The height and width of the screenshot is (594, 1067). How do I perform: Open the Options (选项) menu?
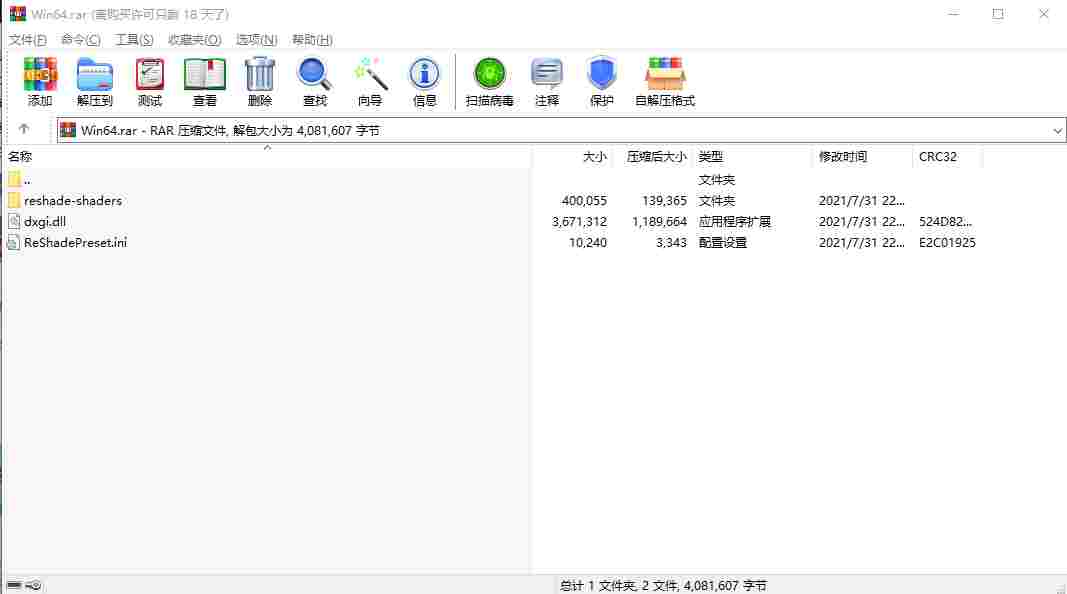coord(257,39)
